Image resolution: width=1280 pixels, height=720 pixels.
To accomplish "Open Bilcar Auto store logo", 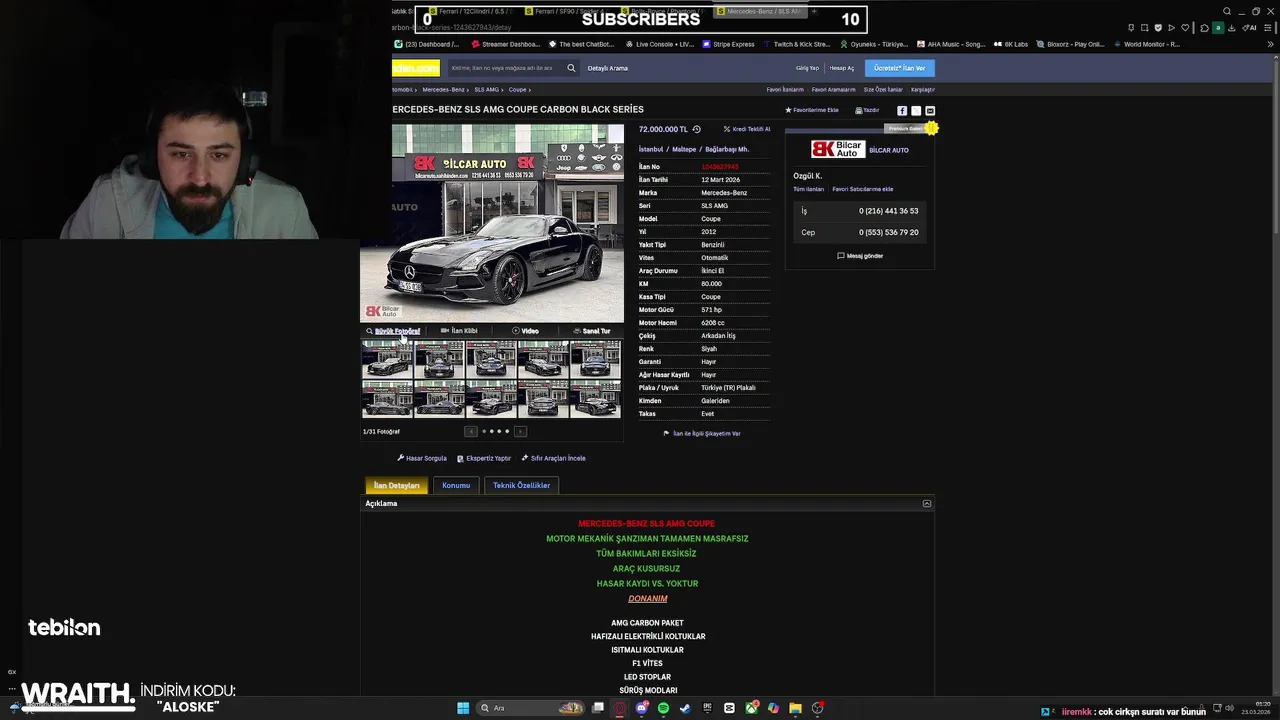I will click(837, 149).
